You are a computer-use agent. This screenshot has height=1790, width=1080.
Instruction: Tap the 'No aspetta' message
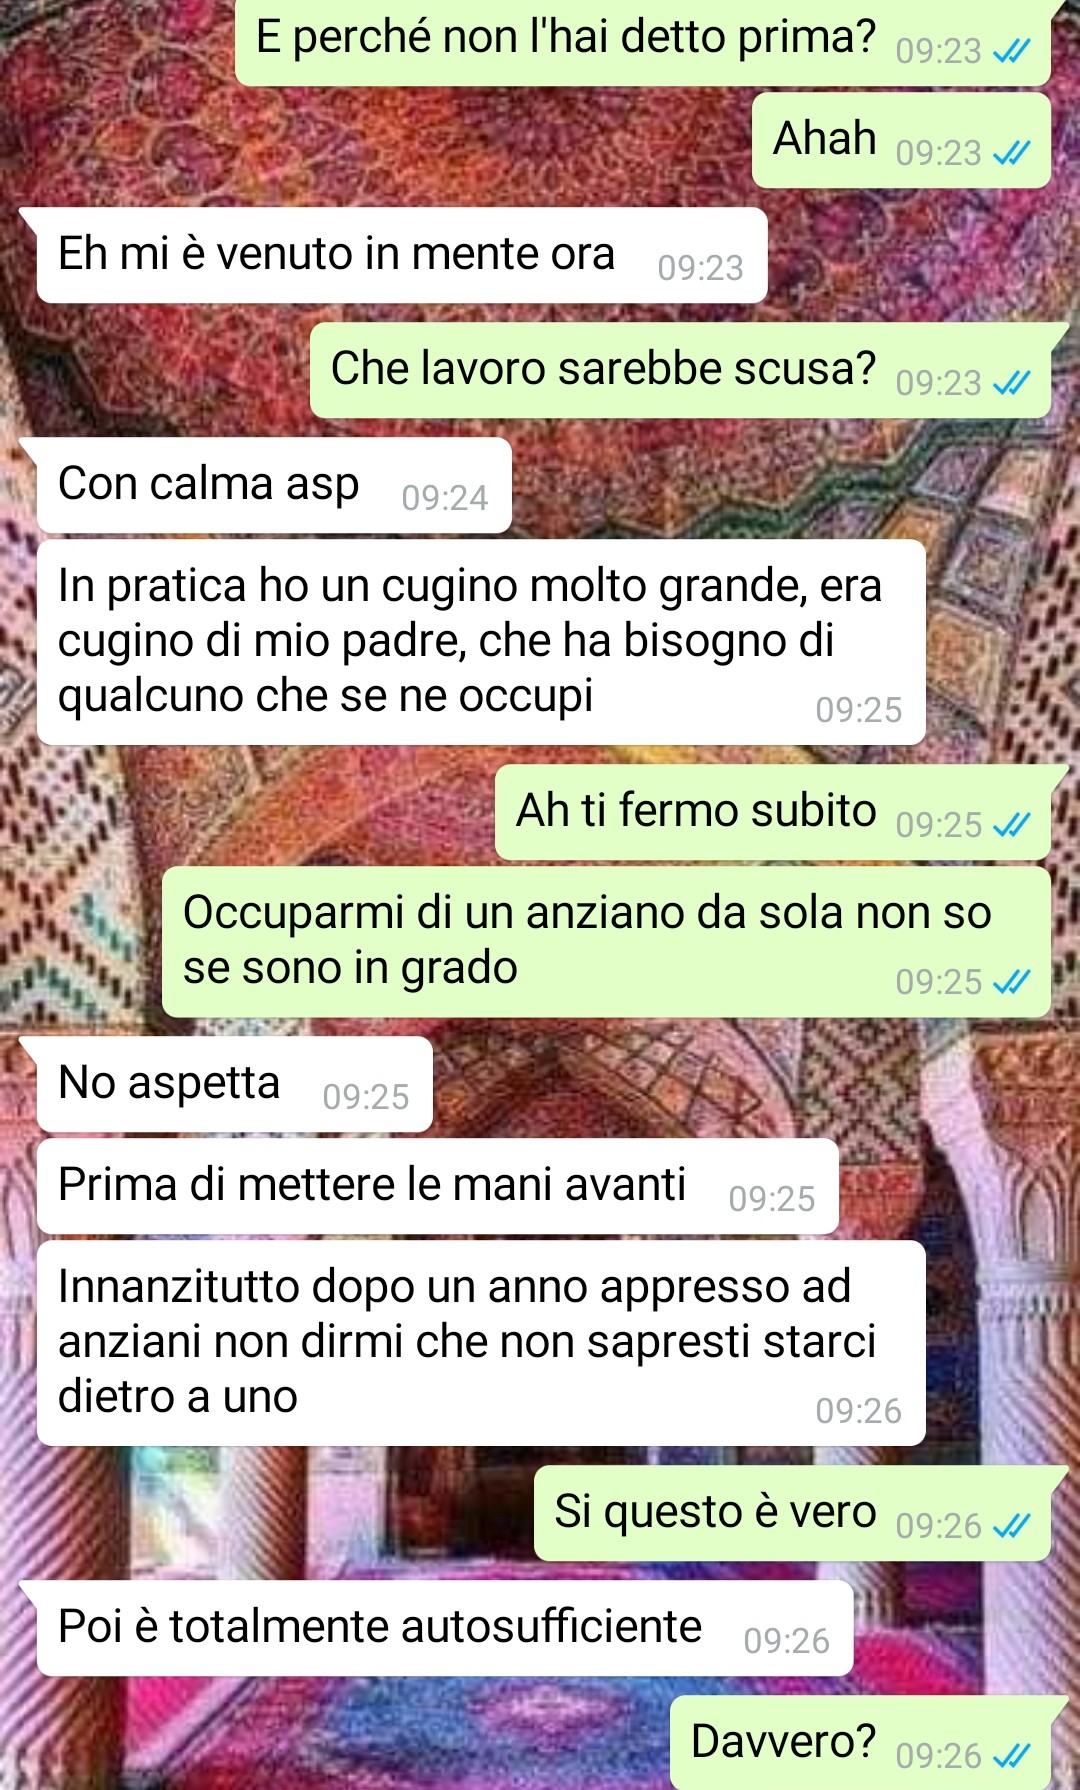(x=235, y=1084)
